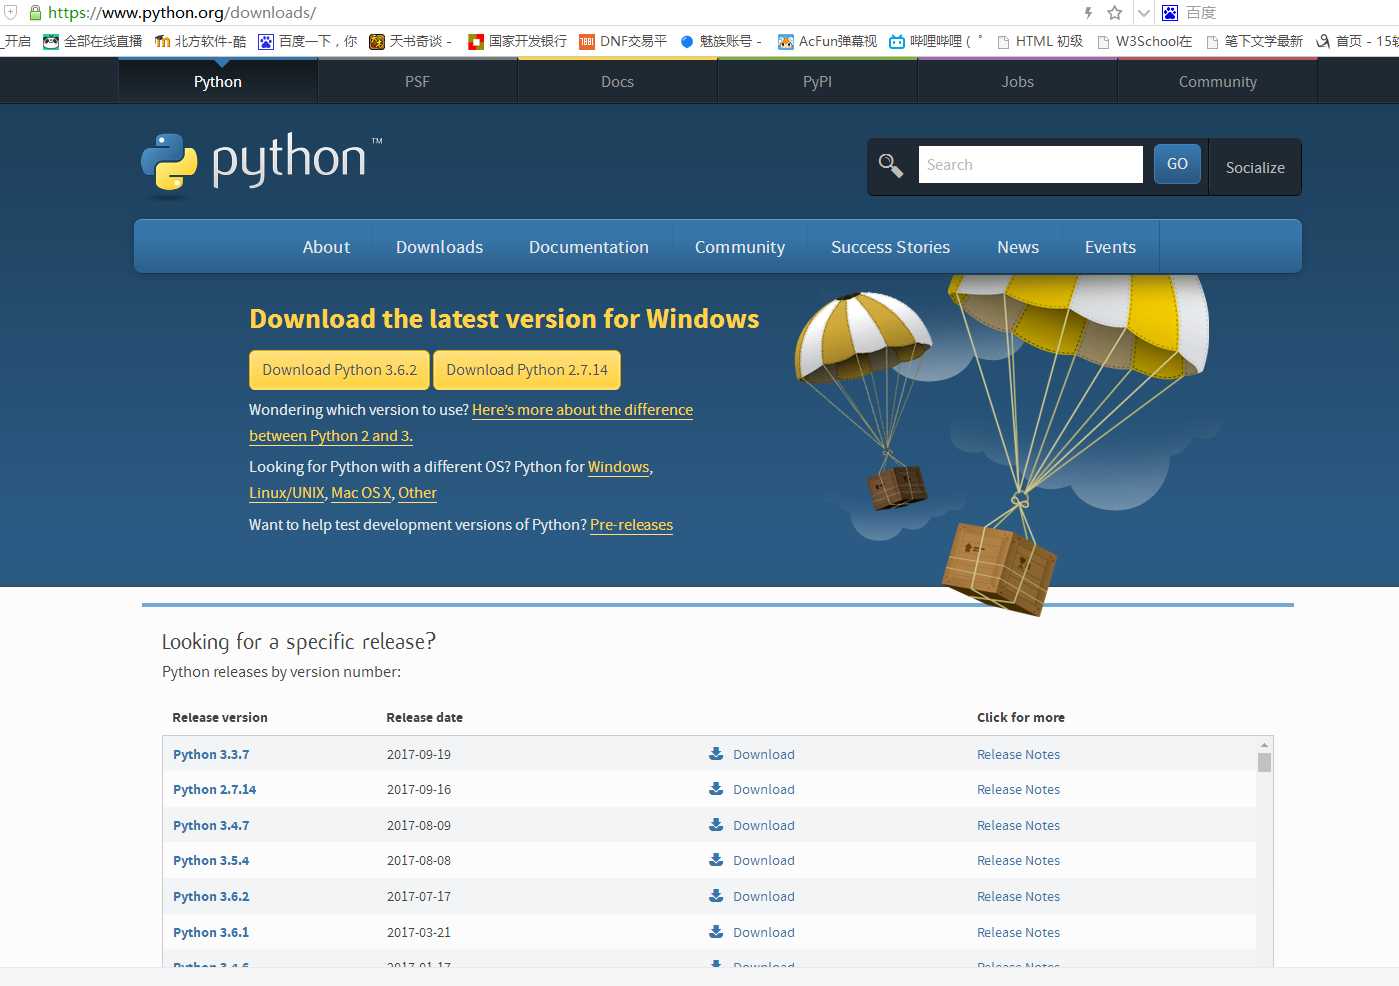Open the Pre-releases link
The image size is (1399, 986).
(x=631, y=525)
